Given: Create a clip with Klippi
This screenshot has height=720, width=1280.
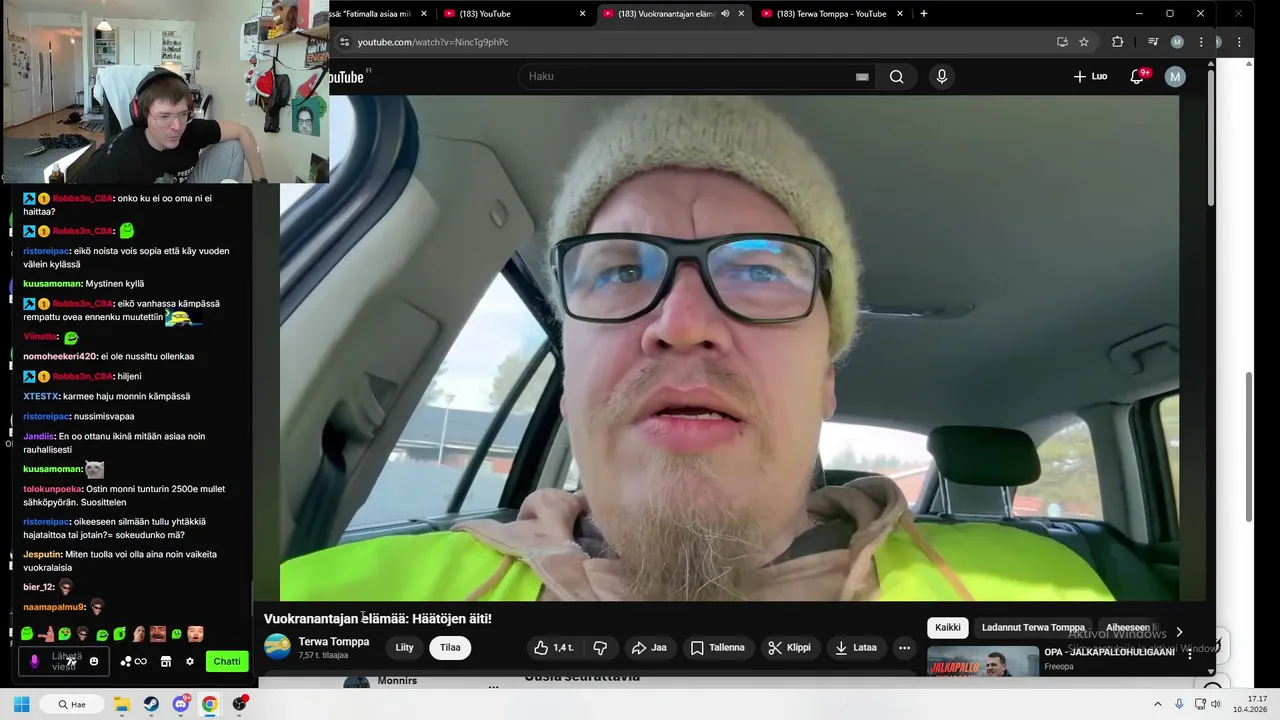Looking at the screenshot, I should (789, 648).
